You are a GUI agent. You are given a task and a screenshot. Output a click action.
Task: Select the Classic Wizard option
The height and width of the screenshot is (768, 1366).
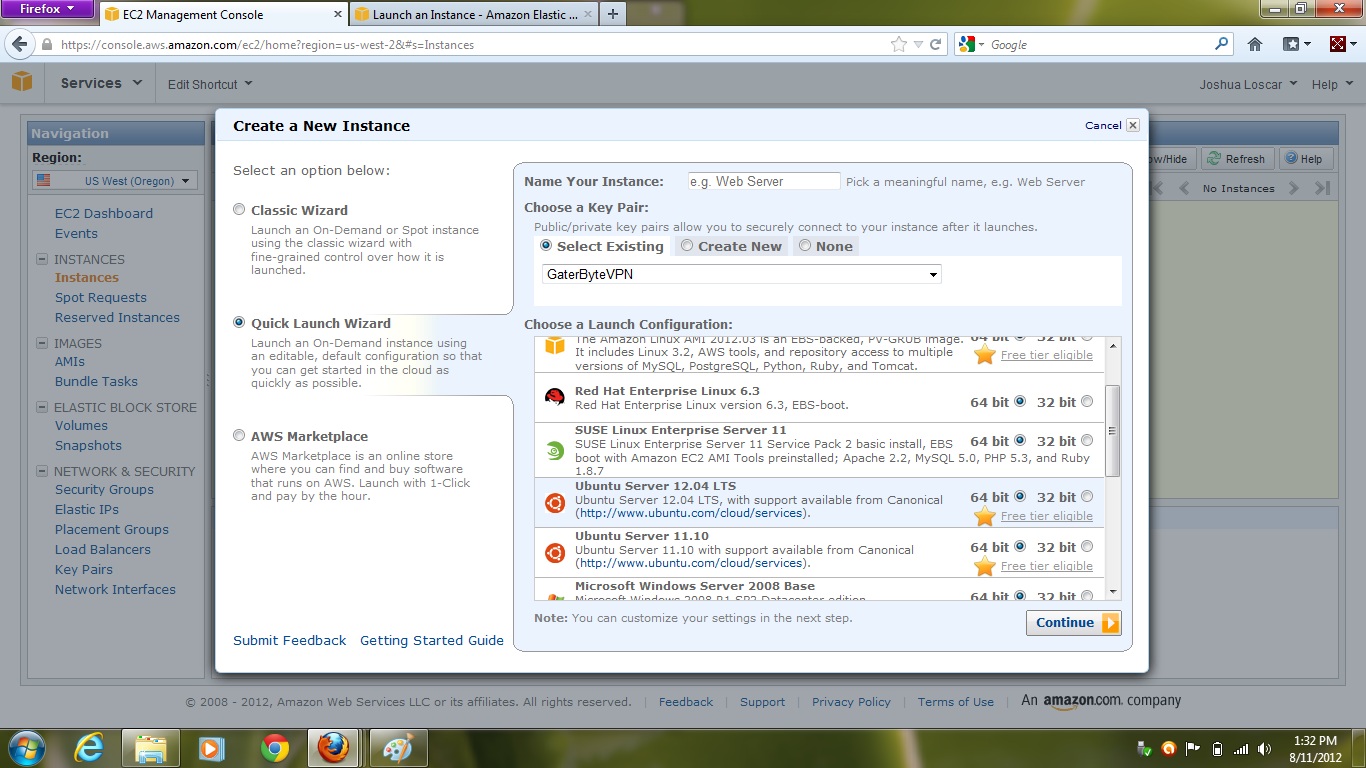point(239,210)
